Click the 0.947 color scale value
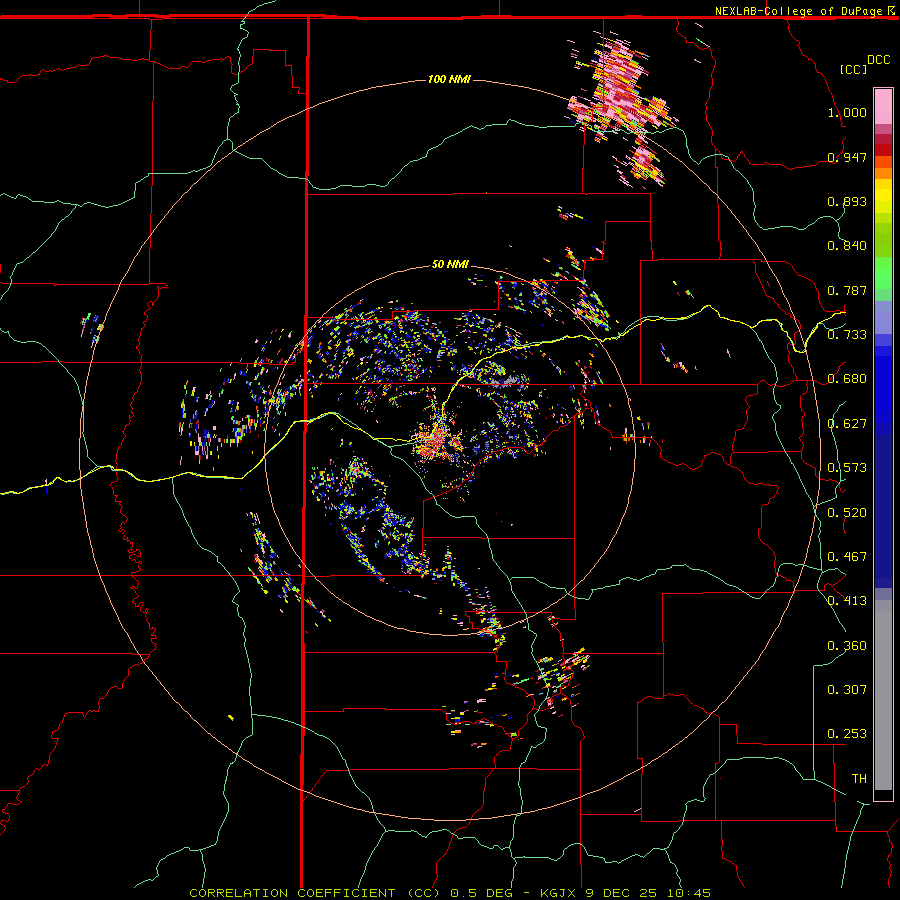Screen dimensions: 900x900 [x=847, y=157]
